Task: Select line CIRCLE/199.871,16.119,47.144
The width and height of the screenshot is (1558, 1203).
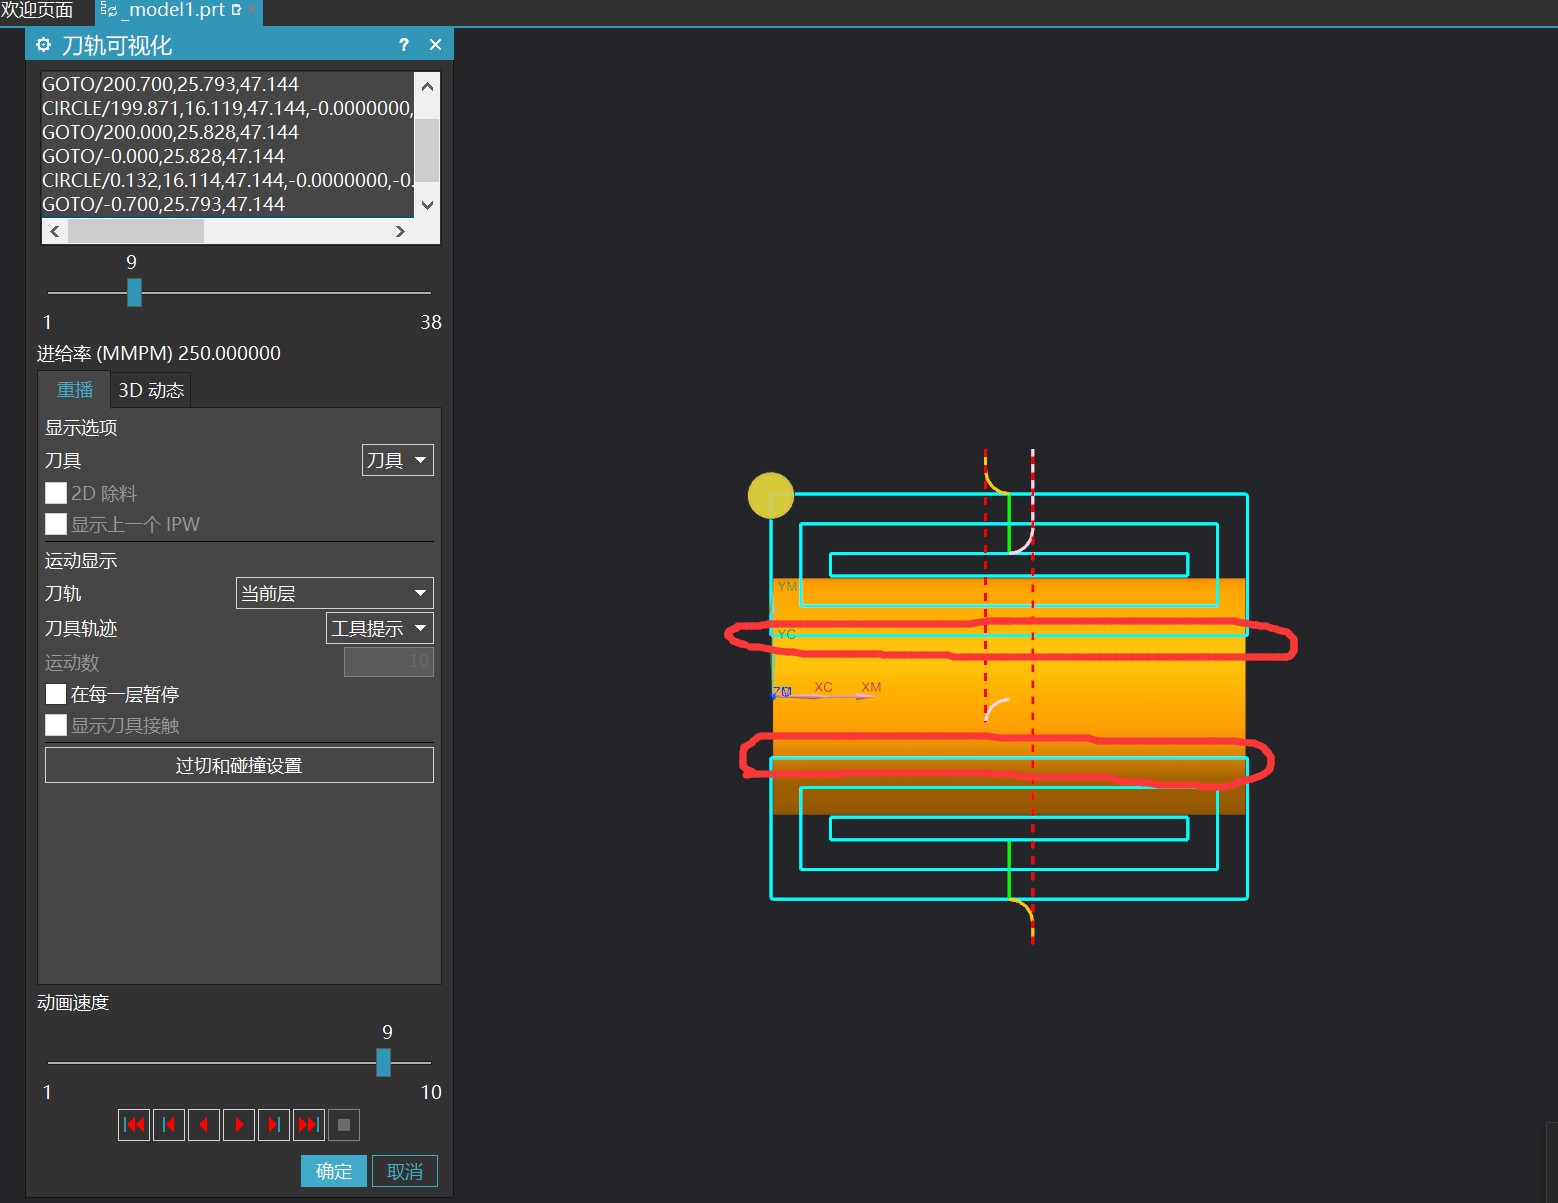Action: pyautogui.click(x=227, y=108)
